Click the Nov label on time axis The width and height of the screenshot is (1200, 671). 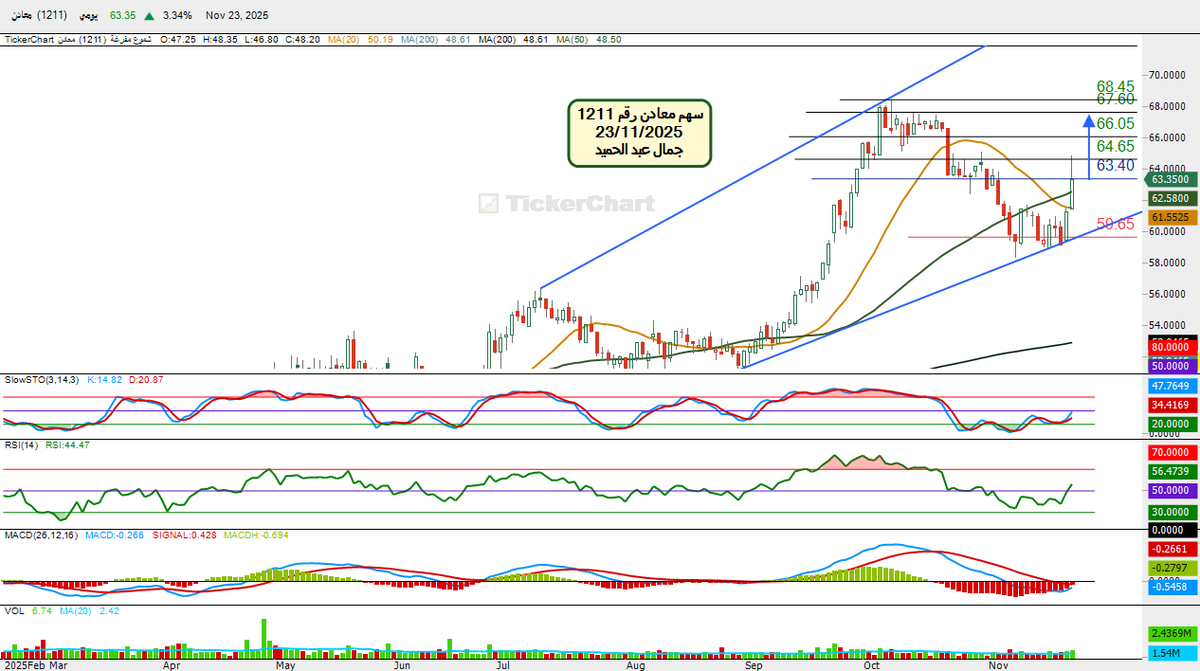(999, 664)
